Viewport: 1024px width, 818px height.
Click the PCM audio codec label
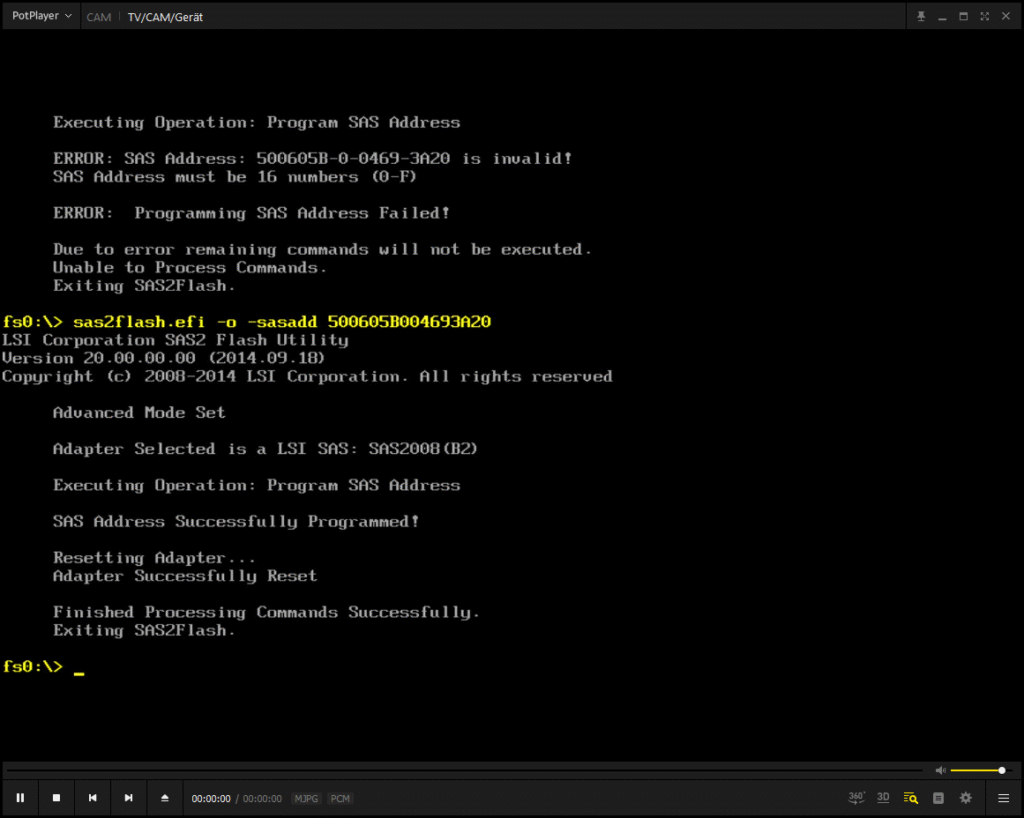point(340,799)
